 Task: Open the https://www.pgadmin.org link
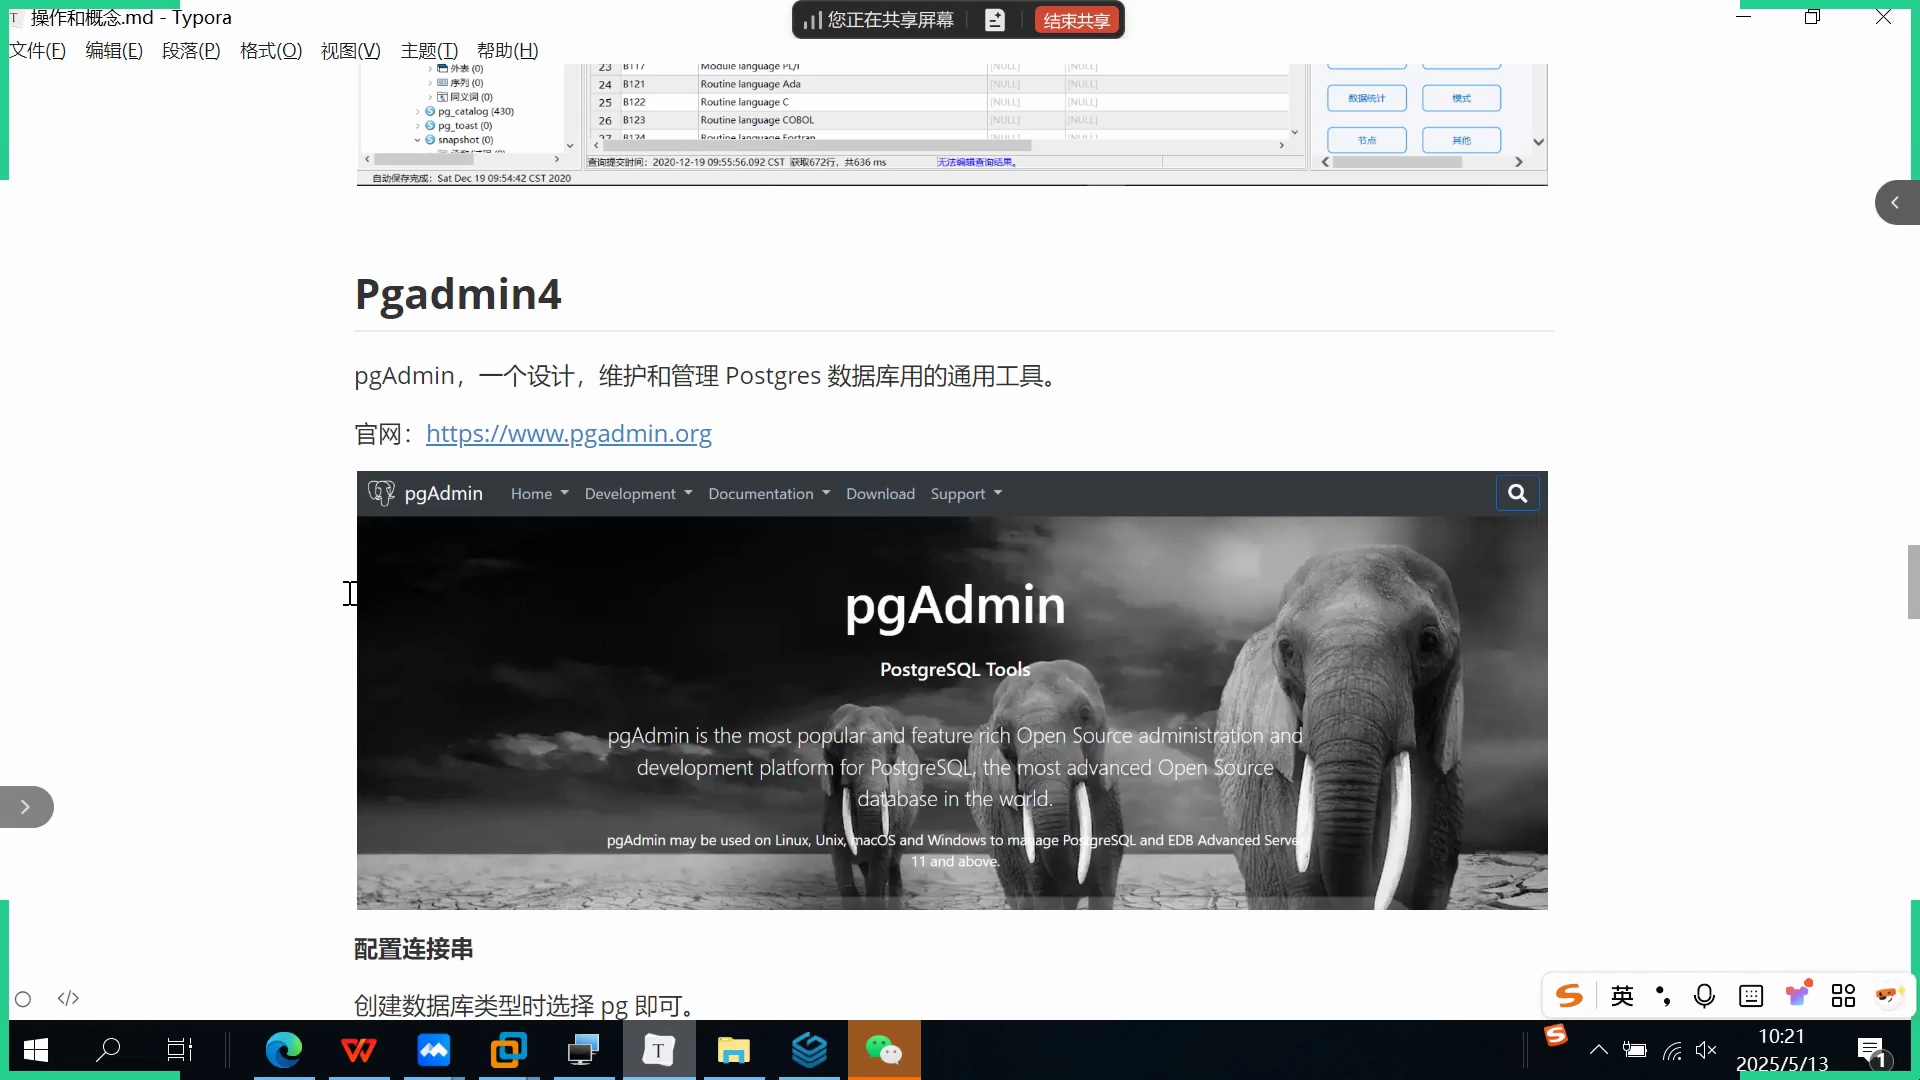click(x=568, y=434)
